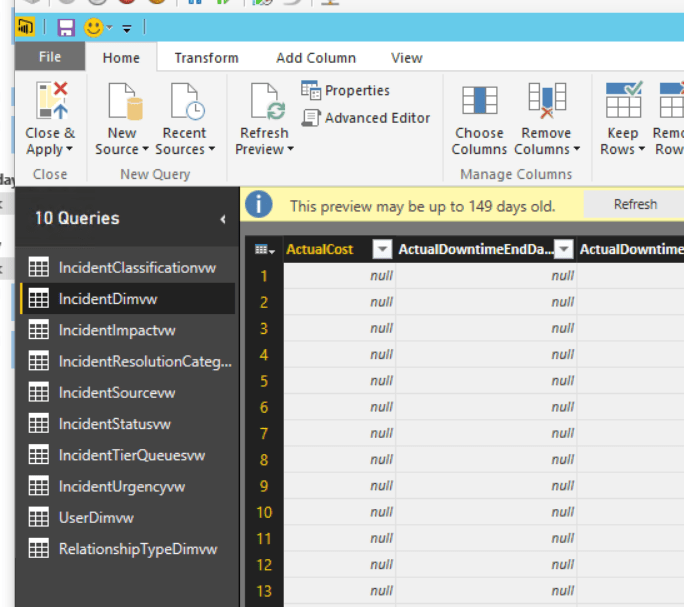Image resolution: width=684 pixels, height=607 pixels.
Task: Click the save icon in title bar
Action: tap(66, 28)
